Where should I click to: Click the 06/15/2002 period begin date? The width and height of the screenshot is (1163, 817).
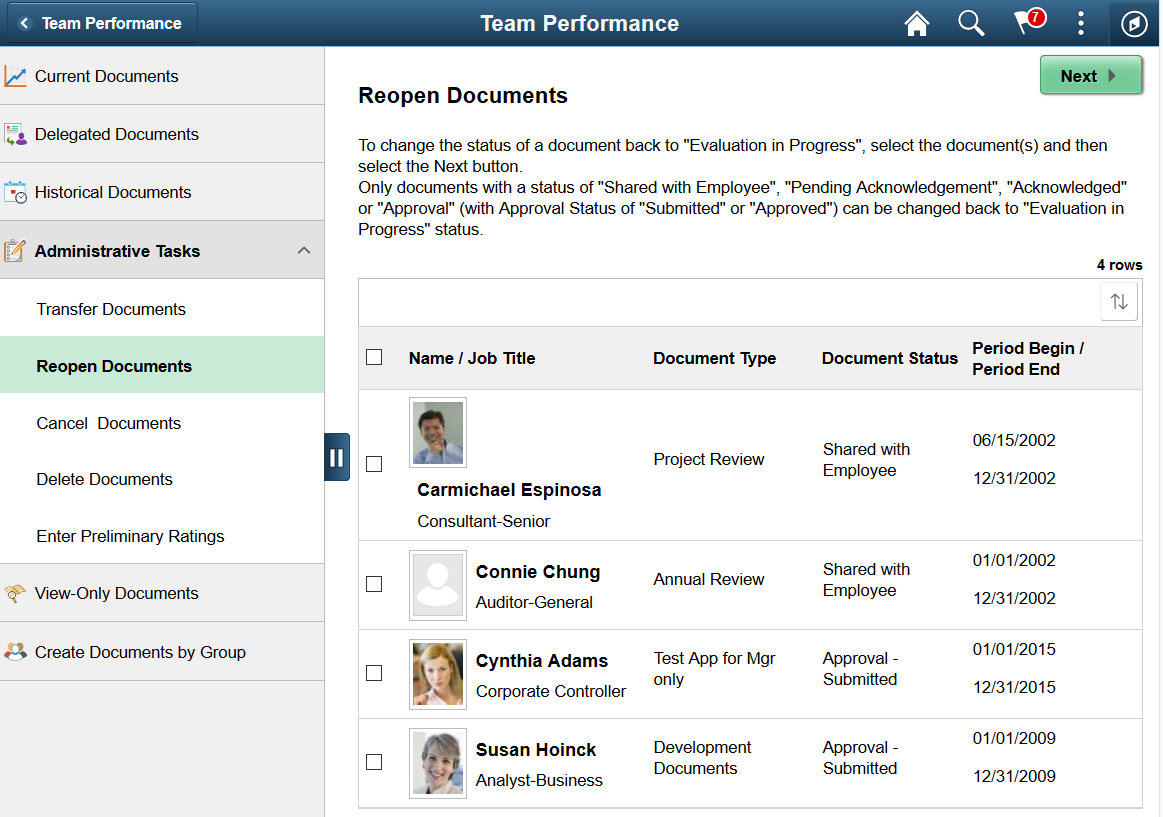[1014, 440]
